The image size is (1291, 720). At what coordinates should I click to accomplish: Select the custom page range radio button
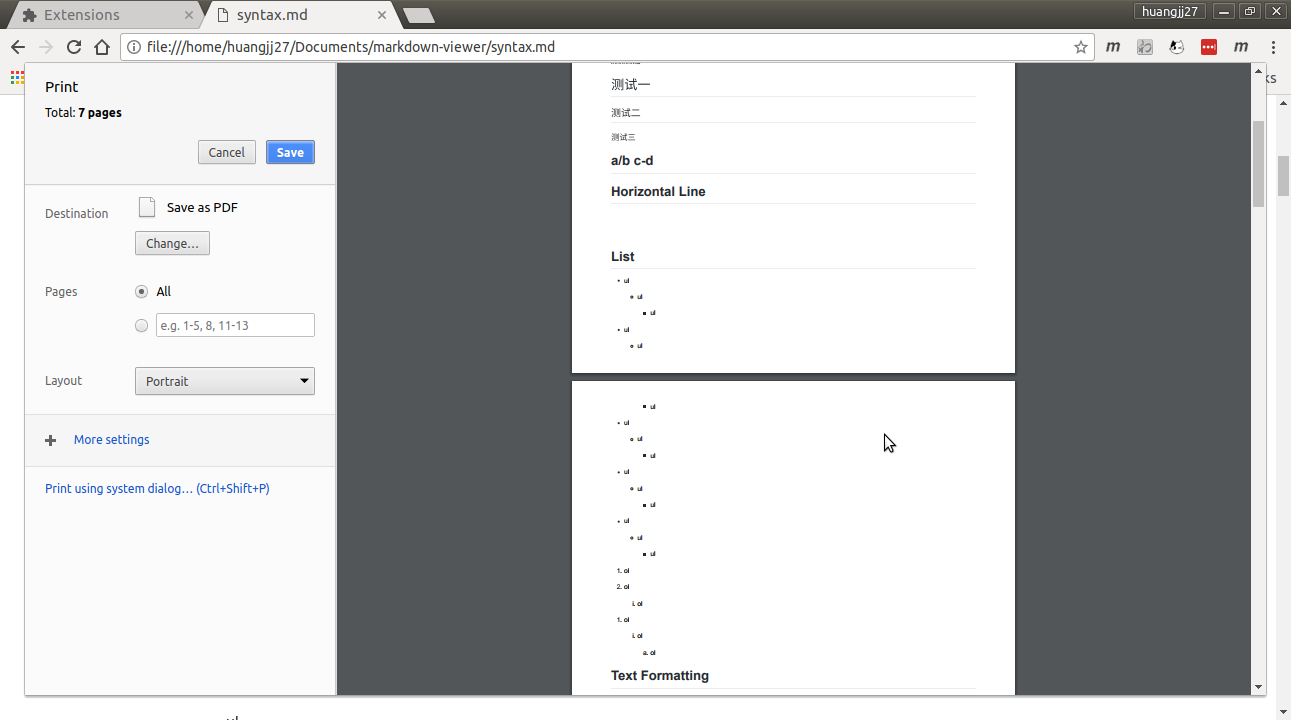pos(141,325)
